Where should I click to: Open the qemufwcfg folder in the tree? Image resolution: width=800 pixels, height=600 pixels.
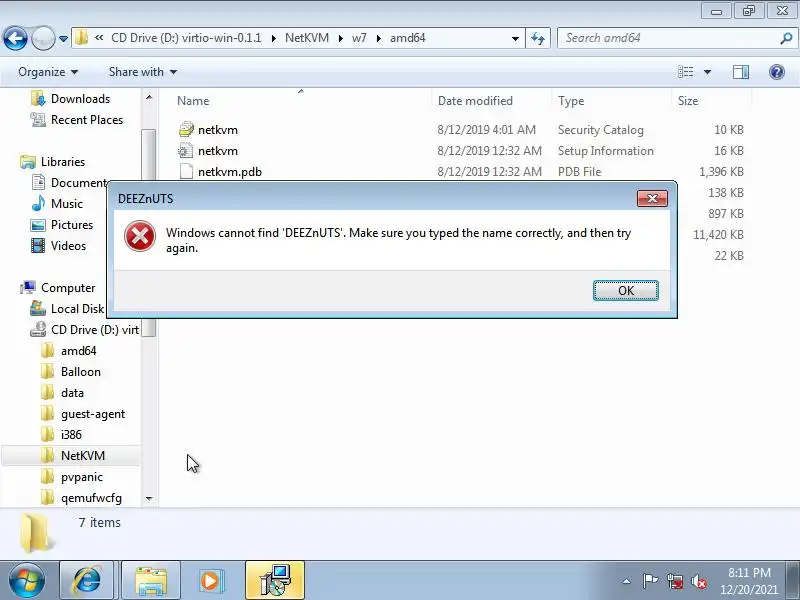pos(91,498)
